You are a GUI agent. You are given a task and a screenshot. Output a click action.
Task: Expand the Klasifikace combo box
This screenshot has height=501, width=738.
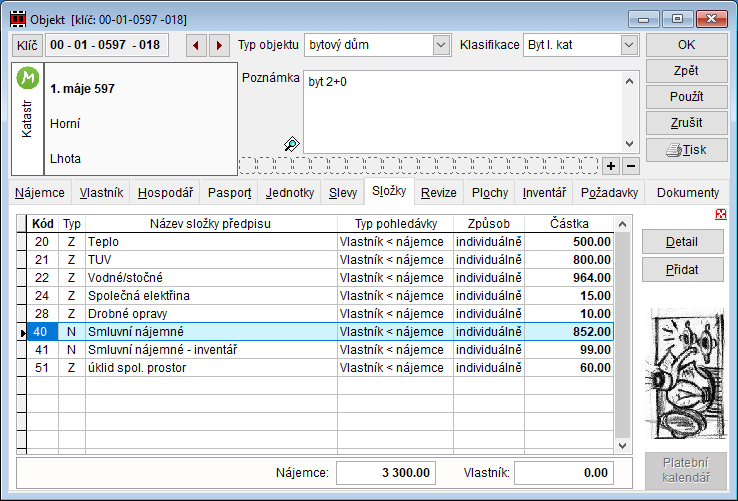[x=628, y=45]
